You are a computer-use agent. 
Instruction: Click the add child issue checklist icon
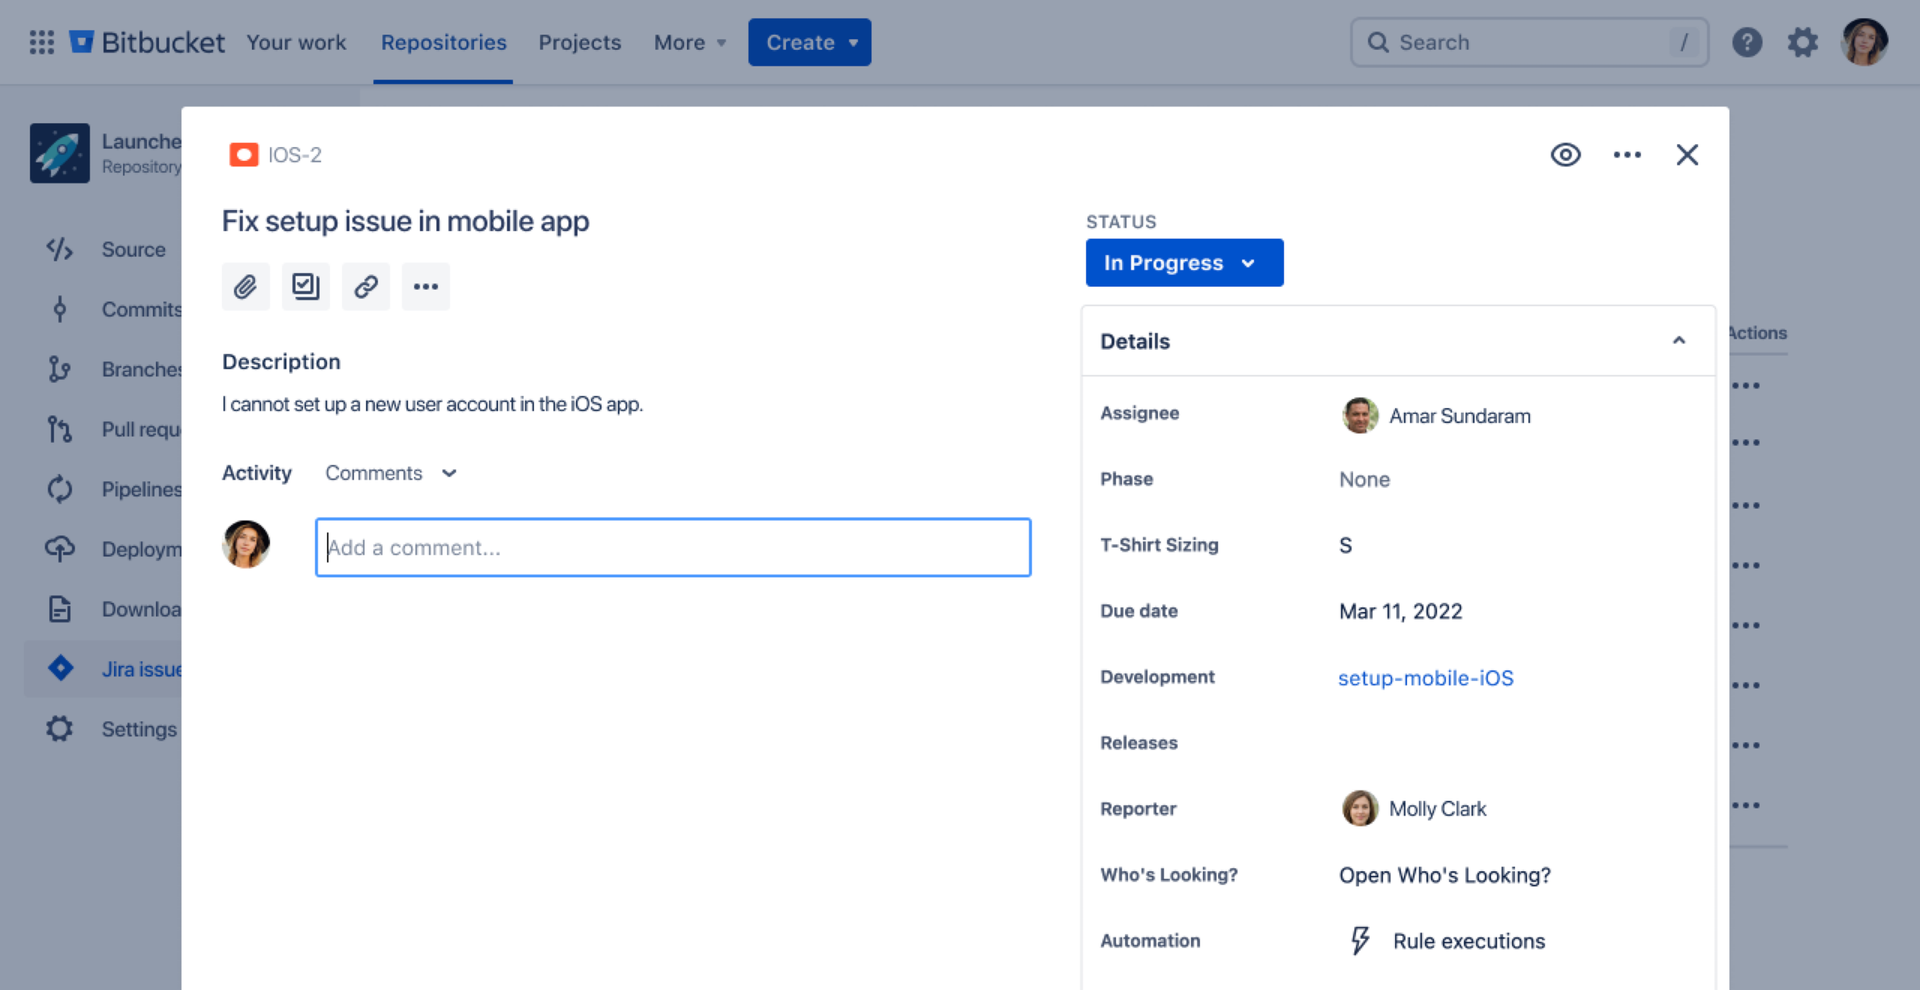(x=305, y=287)
